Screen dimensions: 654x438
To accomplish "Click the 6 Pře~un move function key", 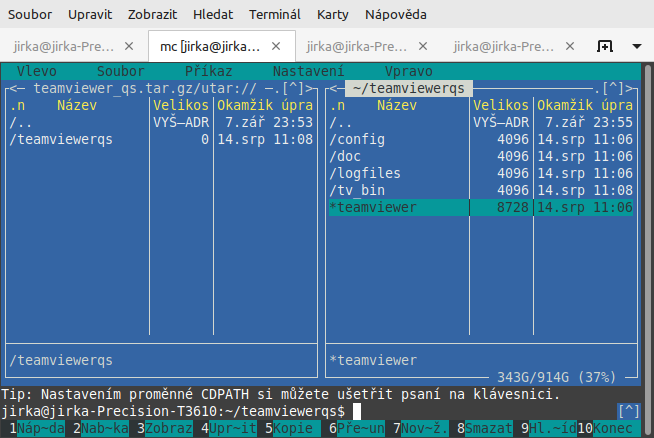I will (357, 428).
